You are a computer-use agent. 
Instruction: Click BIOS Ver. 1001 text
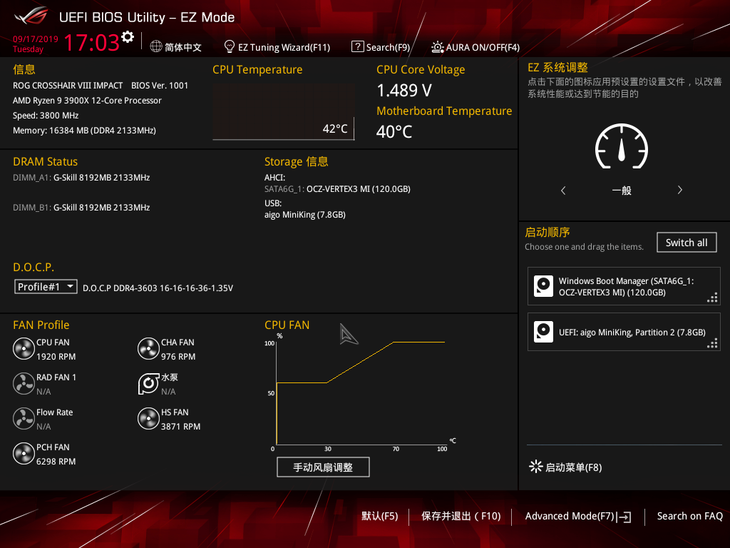point(160,85)
